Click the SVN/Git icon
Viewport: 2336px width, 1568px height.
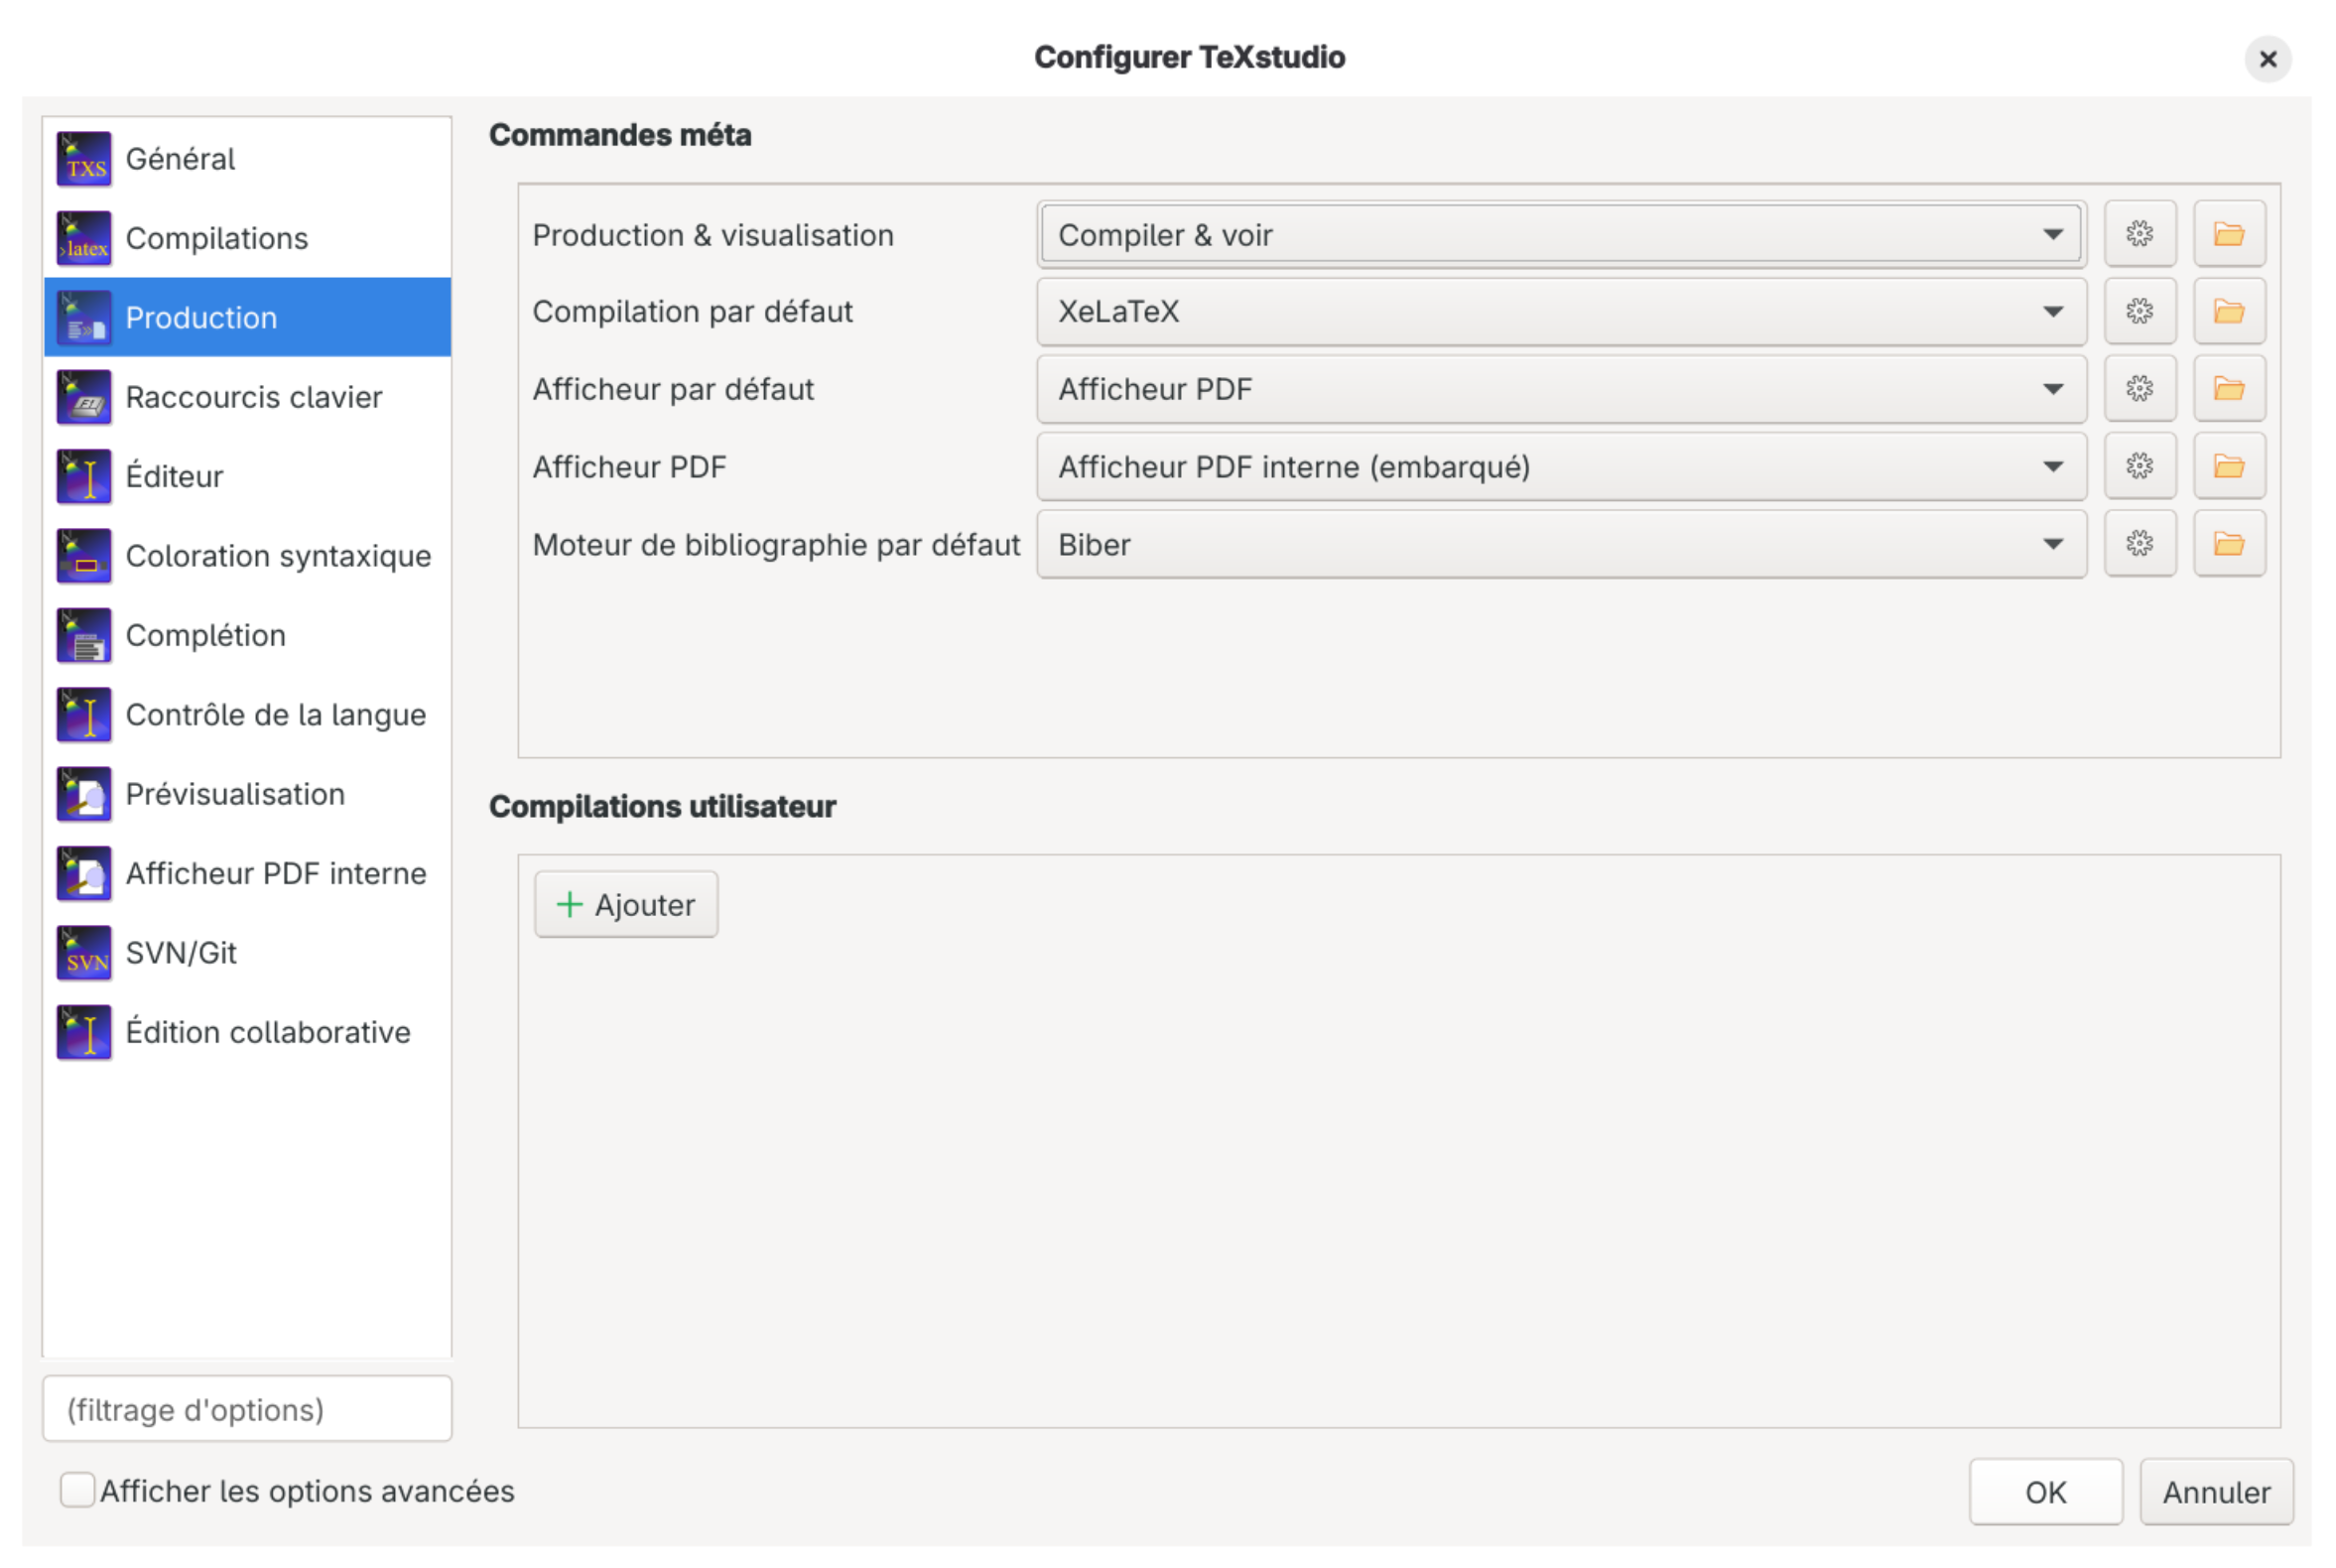coord(84,953)
